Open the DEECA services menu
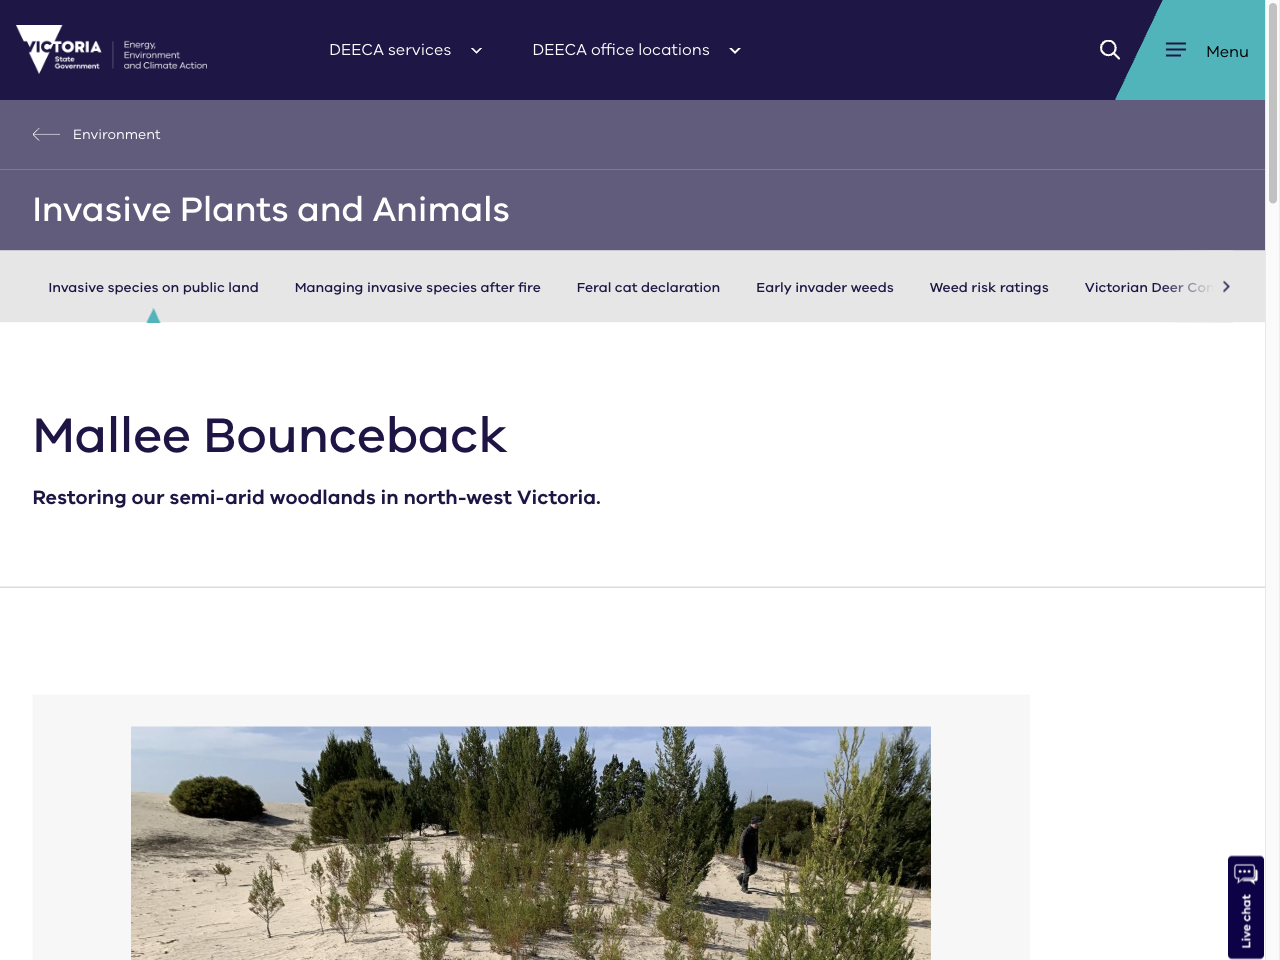This screenshot has height=960, width=1280. 390,49
